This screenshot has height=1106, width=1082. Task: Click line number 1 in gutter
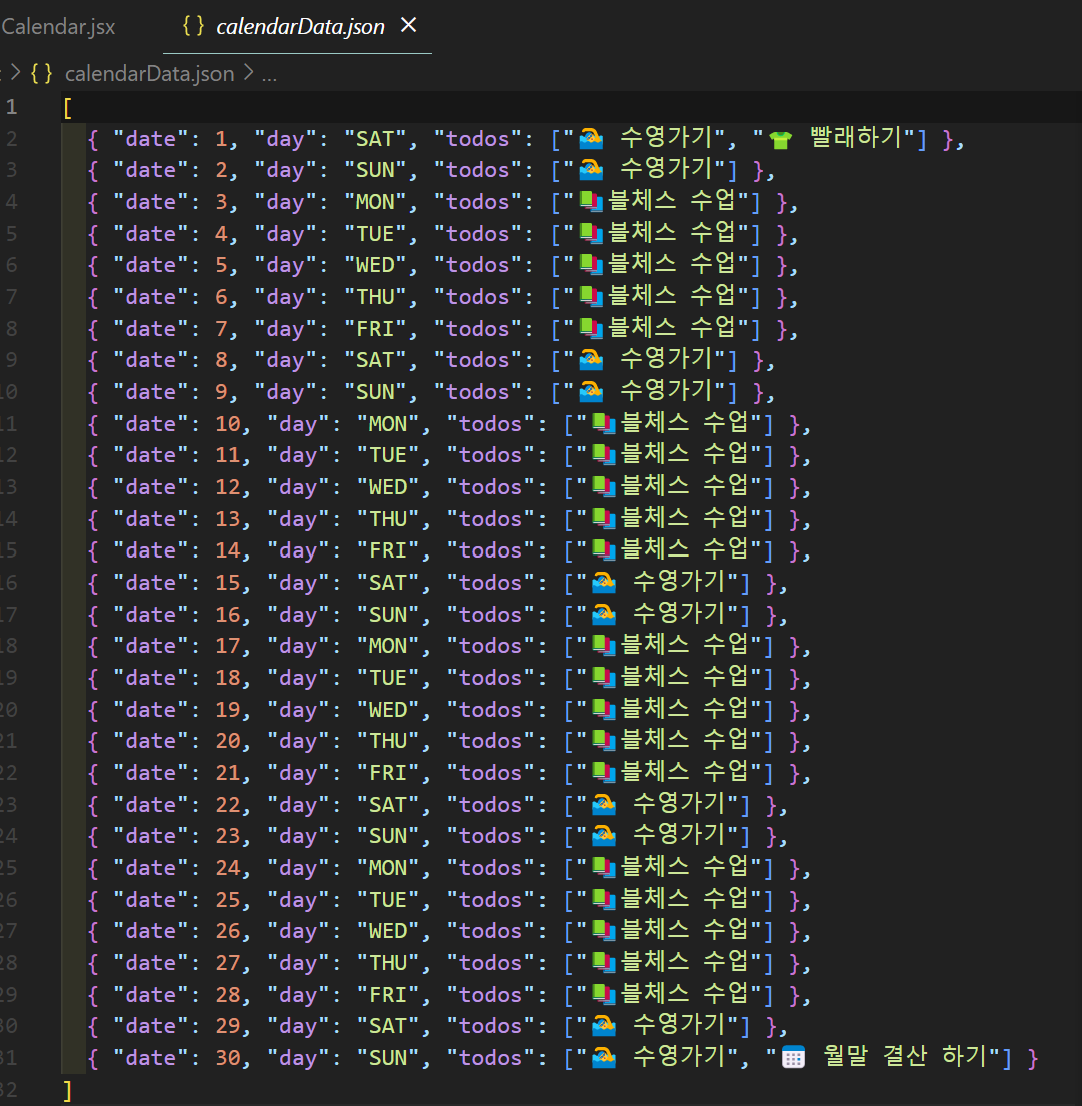click(x=12, y=107)
